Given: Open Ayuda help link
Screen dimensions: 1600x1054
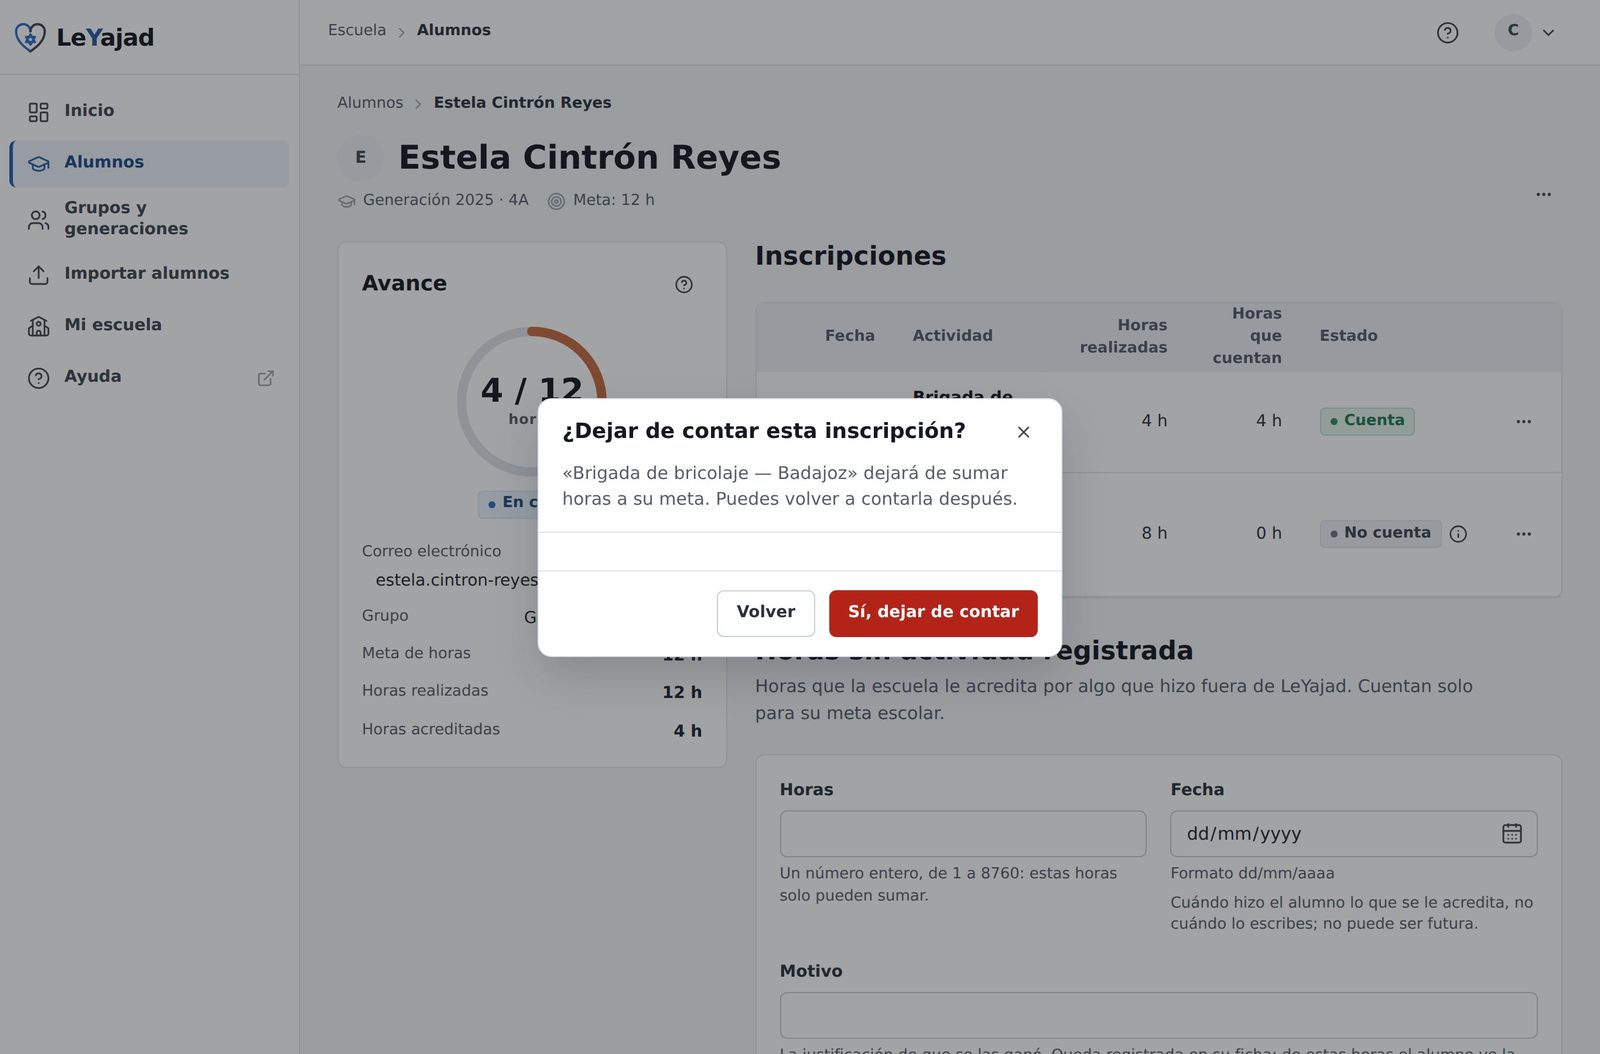Looking at the screenshot, I should pyautogui.click(x=150, y=378).
